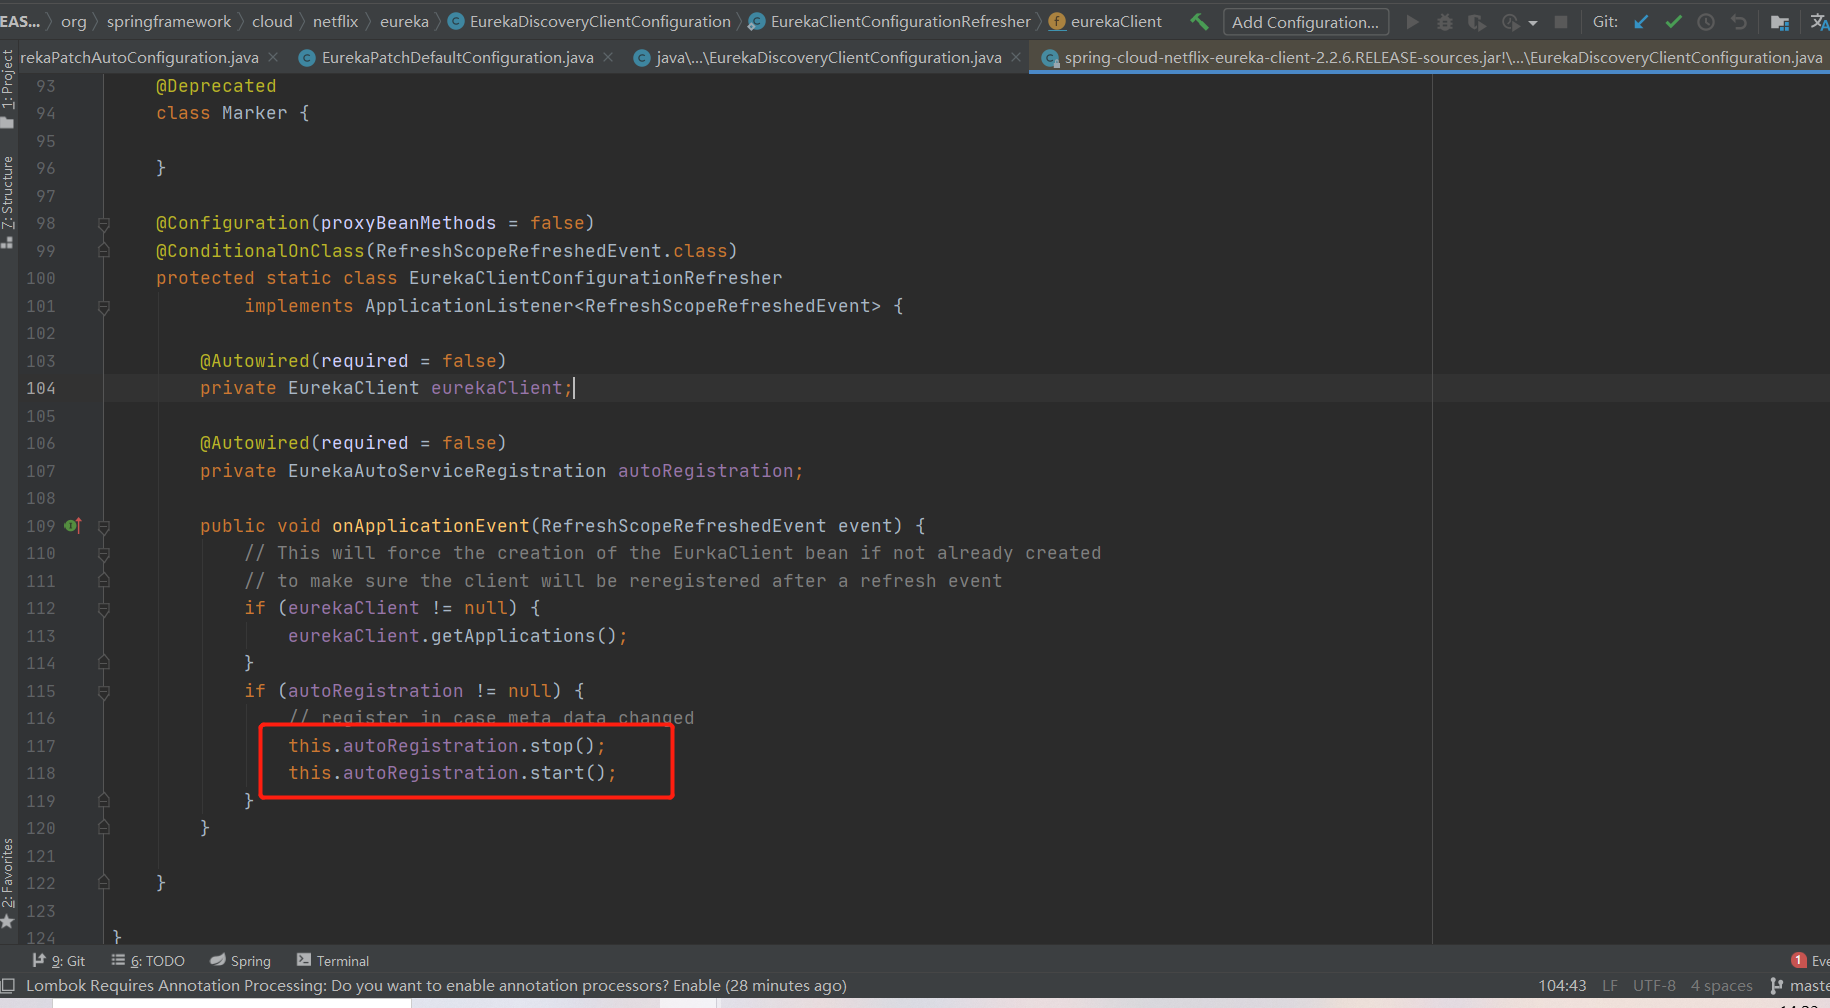Open the Project Structure folder icon
The height and width of the screenshot is (1008, 1830).
(x=1780, y=22)
